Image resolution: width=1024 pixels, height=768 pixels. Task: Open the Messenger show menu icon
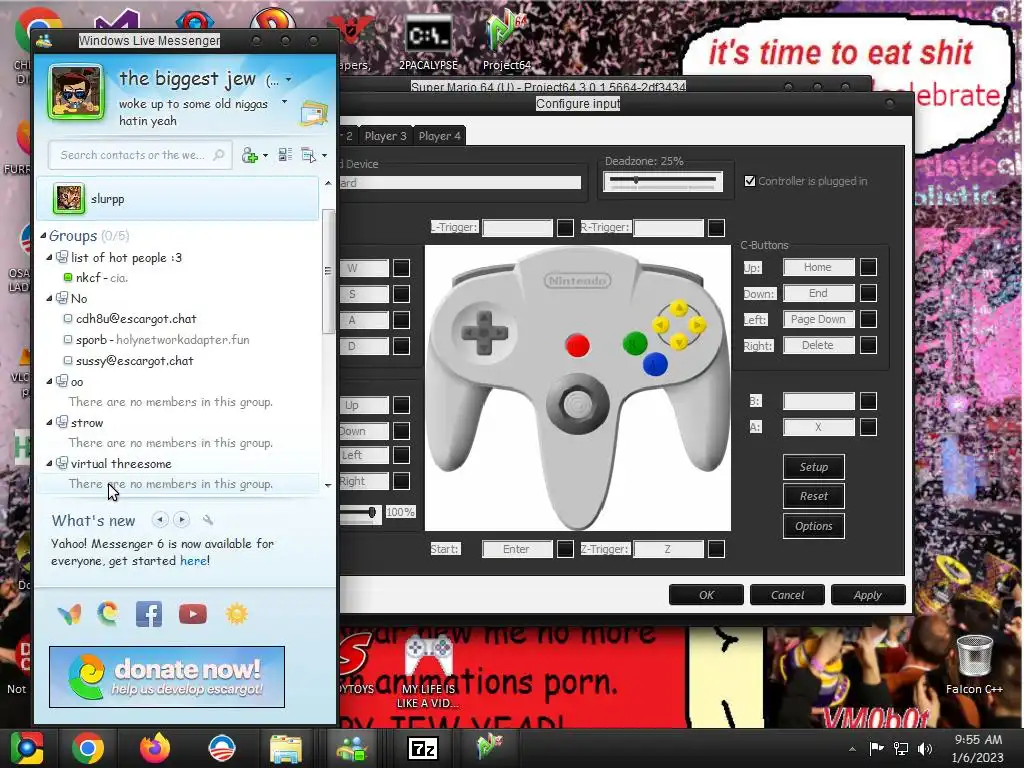coord(309,155)
